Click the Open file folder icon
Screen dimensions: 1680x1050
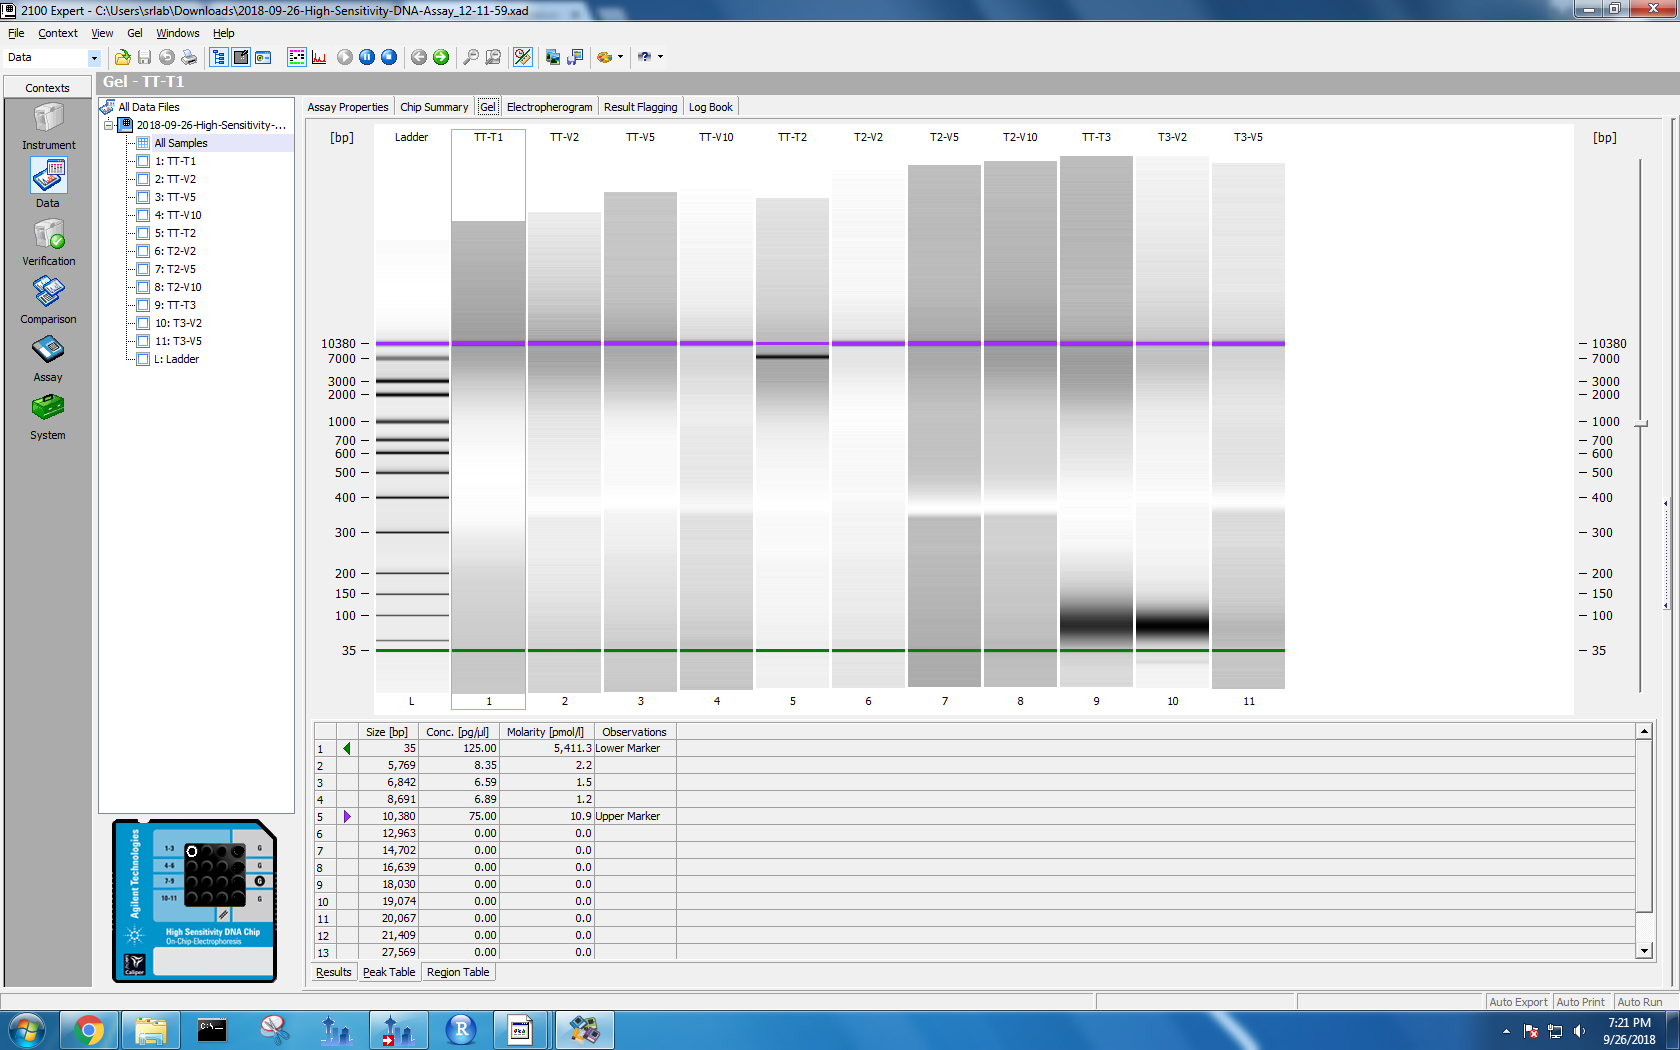coord(122,58)
